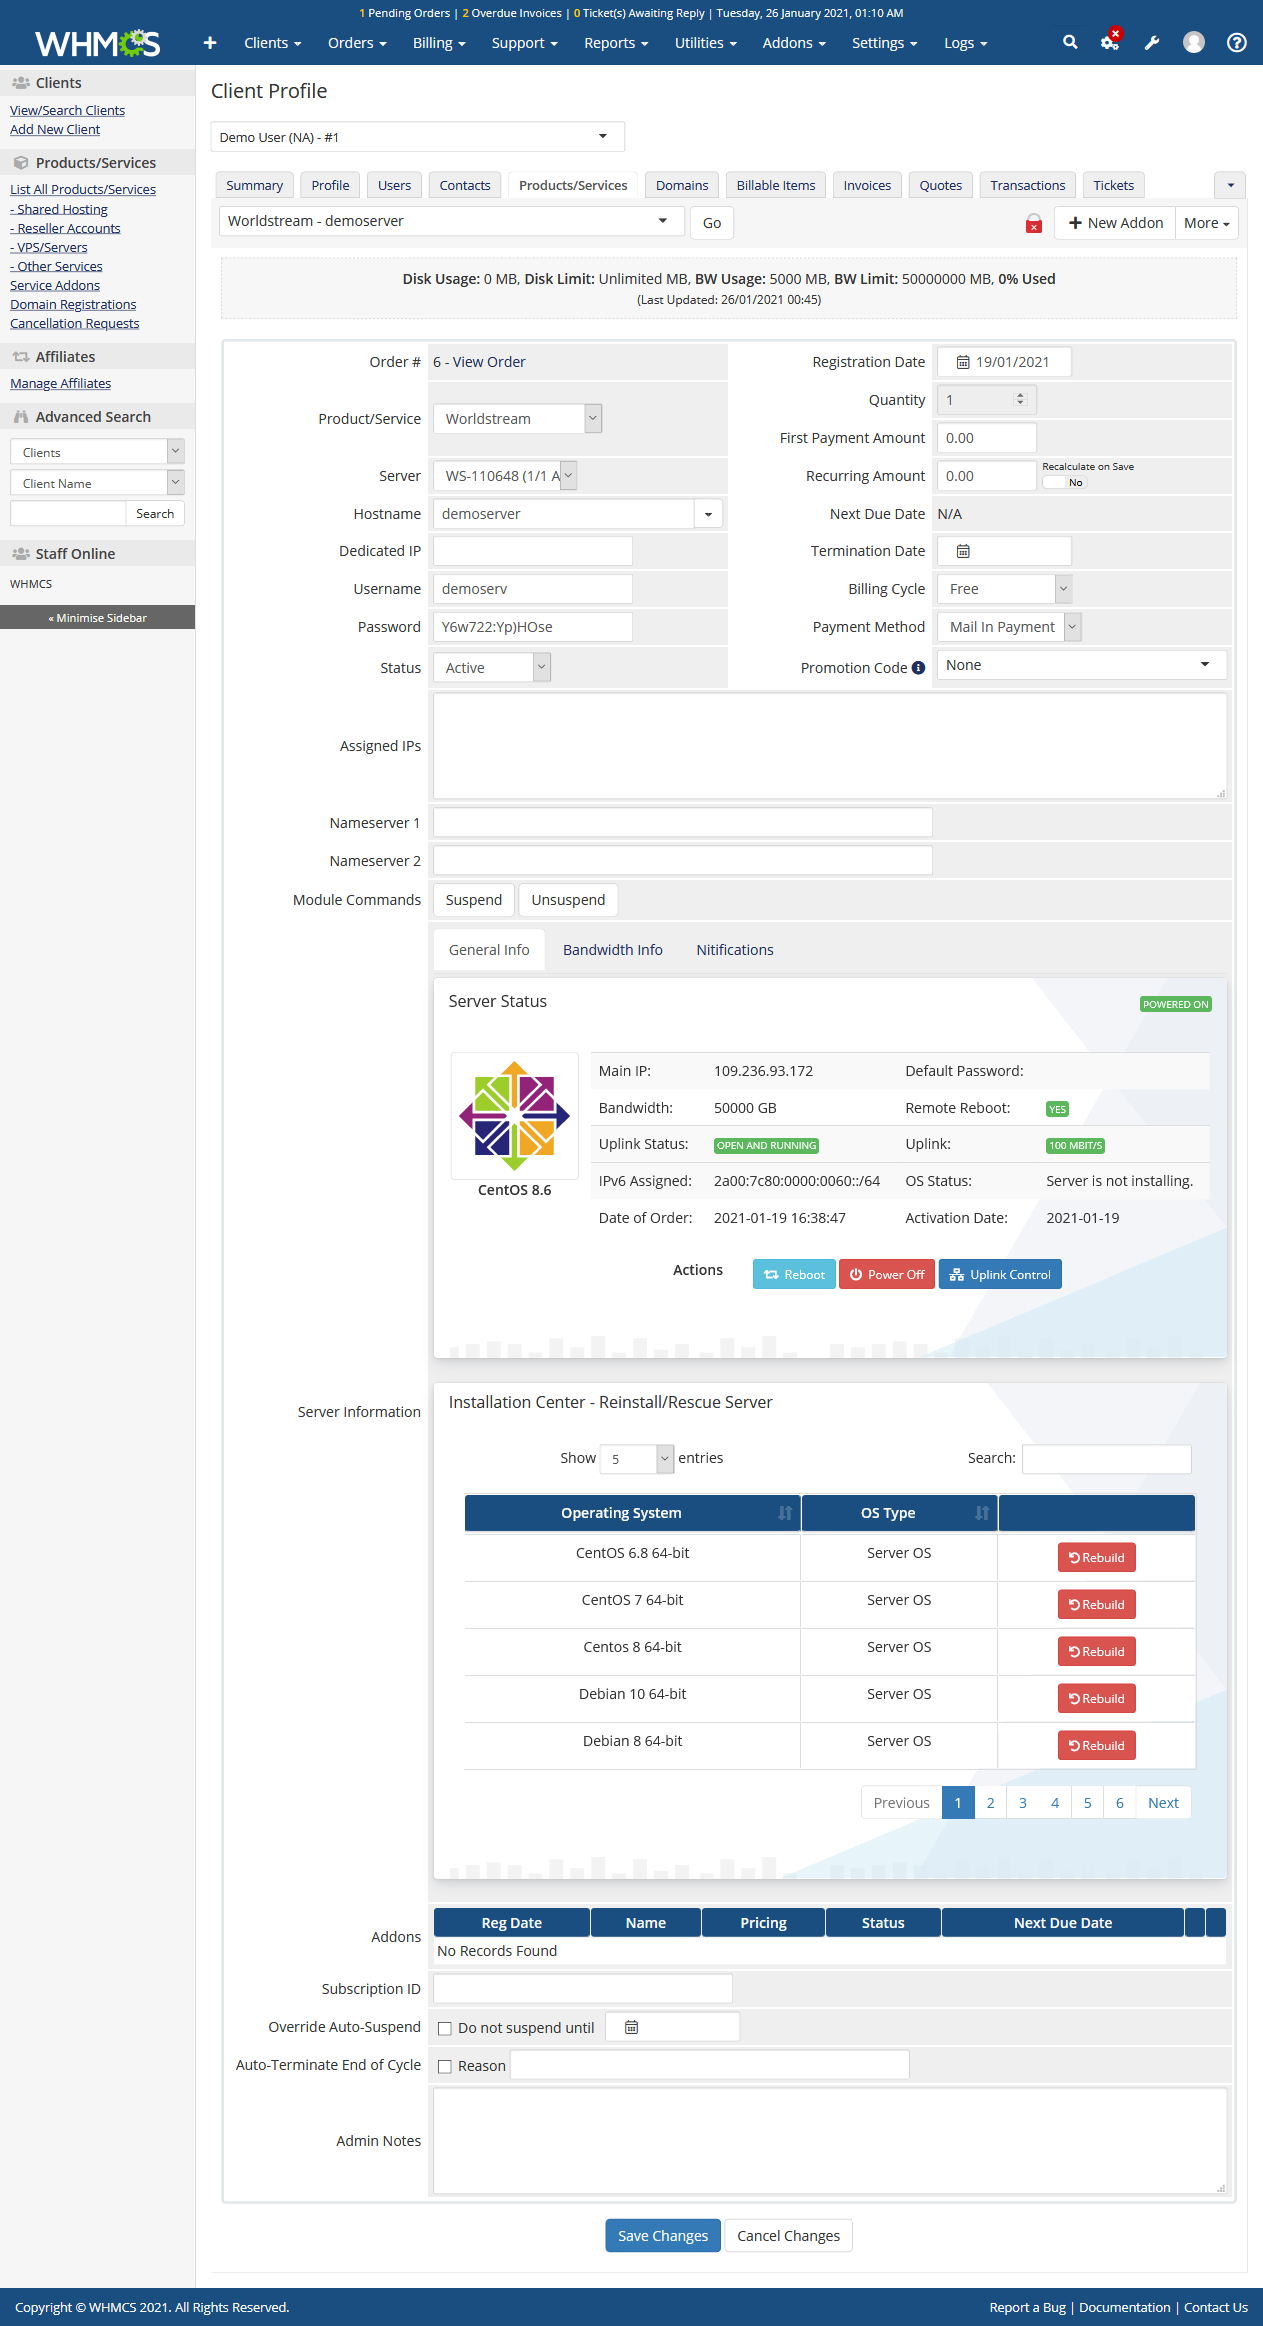This screenshot has width=1263, height=2326.
Task: Open the help question mark icon
Action: point(1237,42)
